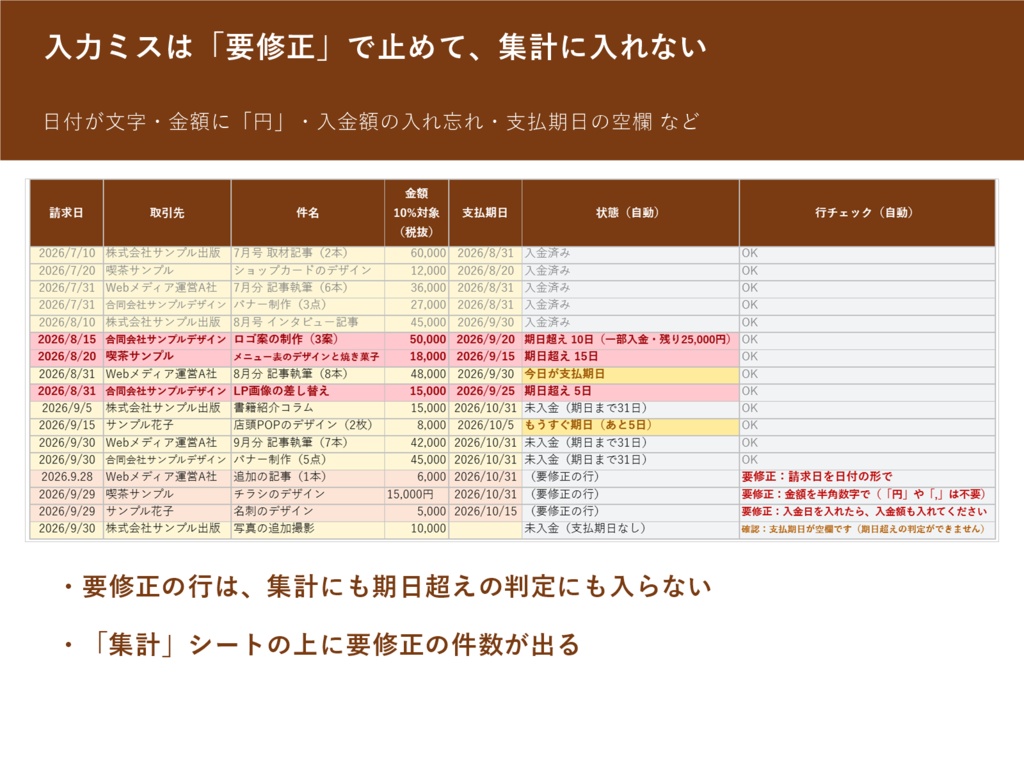Click the message 要修正：金額を半角数字で
This screenshot has width=1024, height=768.
(867, 494)
